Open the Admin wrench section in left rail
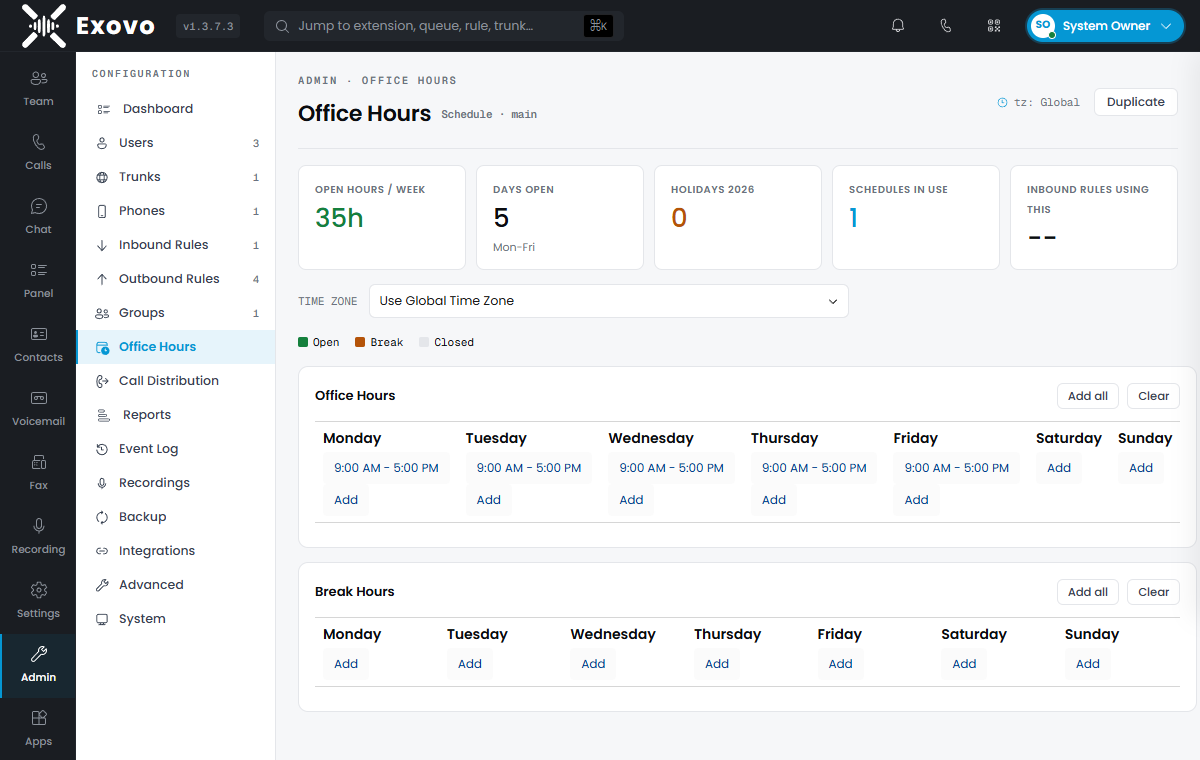This screenshot has height=760, width=1200. 38,665
